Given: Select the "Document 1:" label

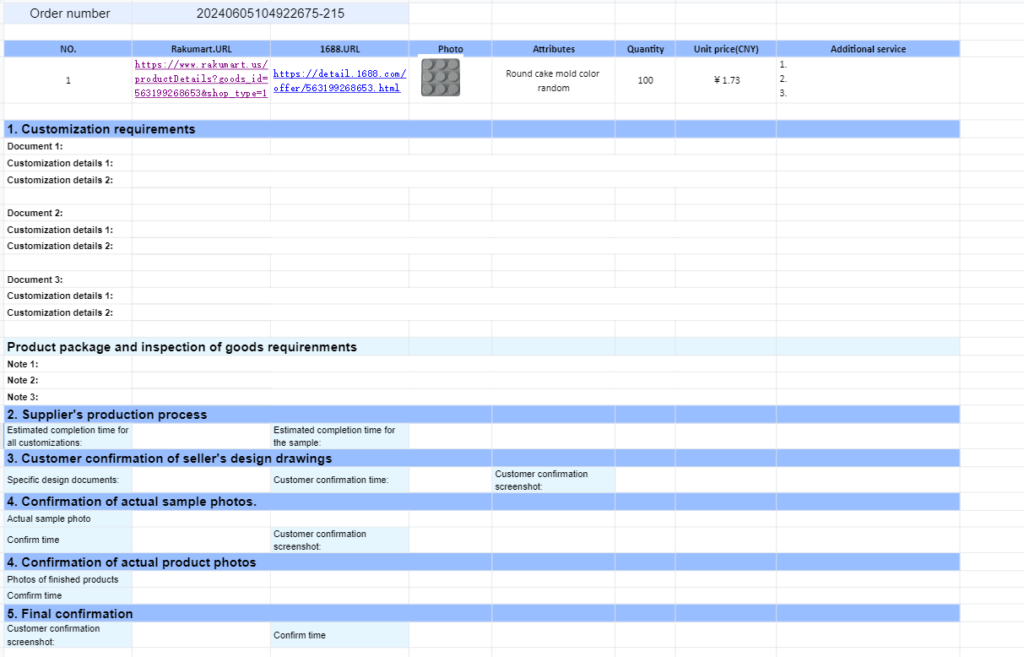Looking at the screenshot, I should click(x=35, y=146).
